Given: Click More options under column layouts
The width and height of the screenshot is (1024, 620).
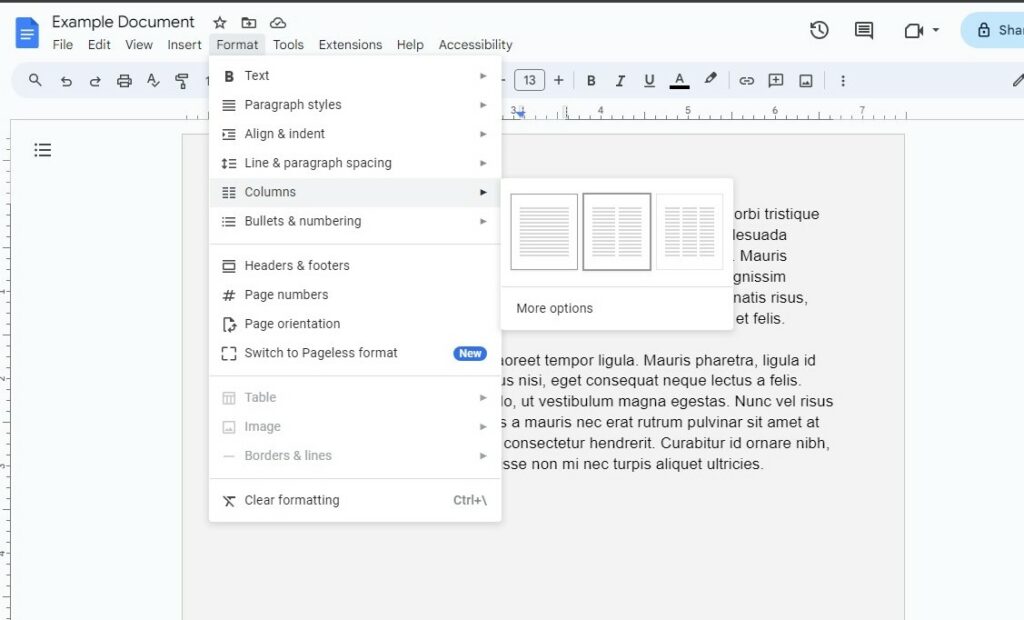Looking at the screenshot, I should (x=553, y=308).
